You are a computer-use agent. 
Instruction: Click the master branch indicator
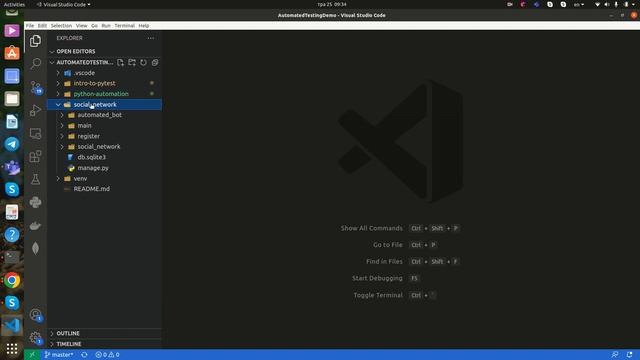[x=59, y=355]
